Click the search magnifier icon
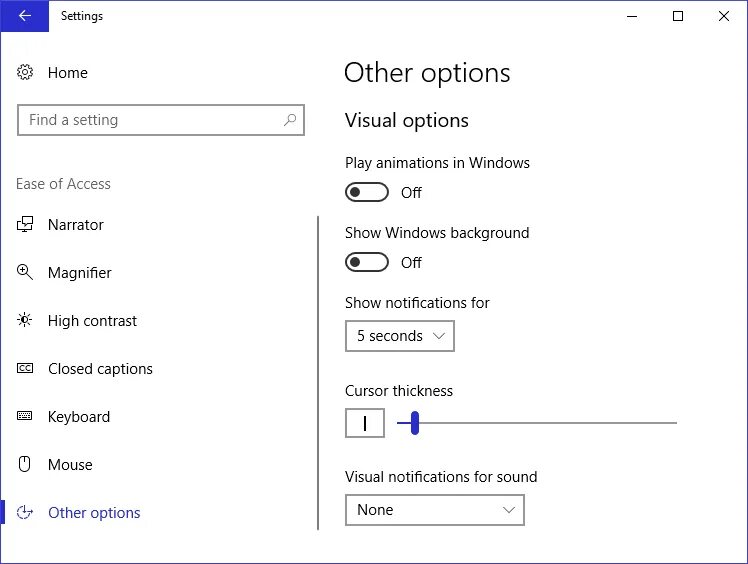 click(x=290, y=120)
